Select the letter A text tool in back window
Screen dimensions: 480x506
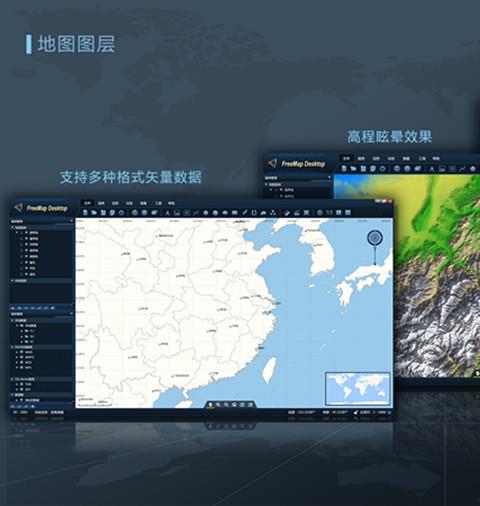click(432, 169)
